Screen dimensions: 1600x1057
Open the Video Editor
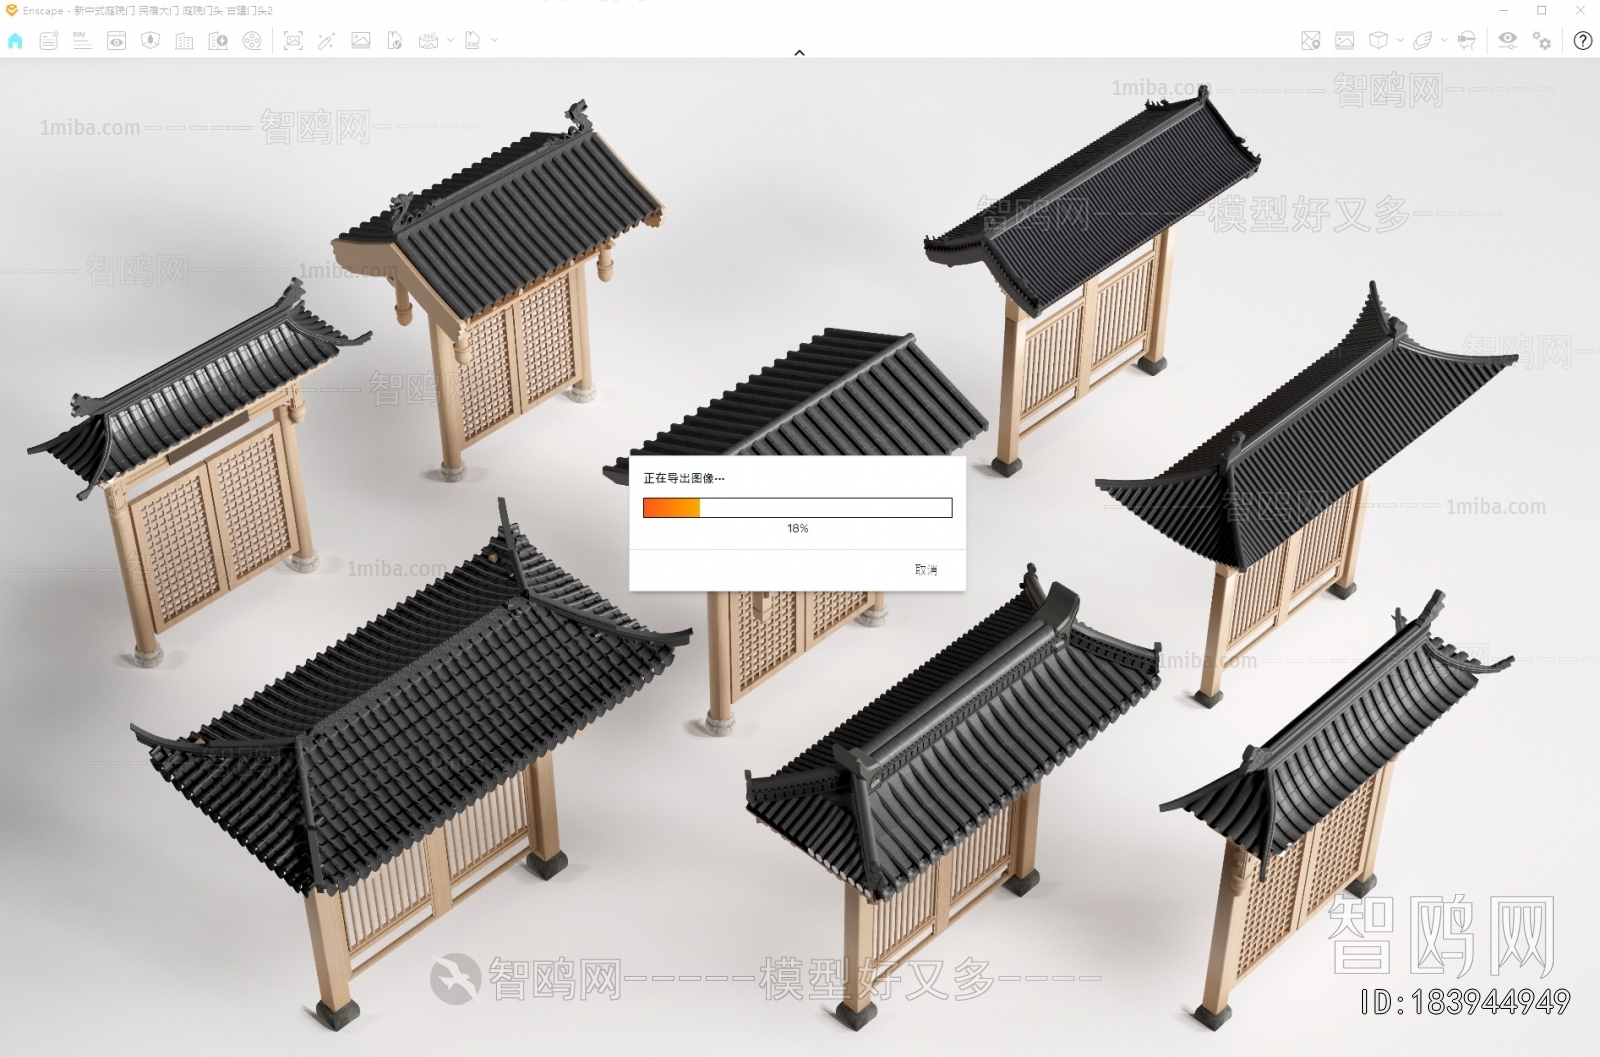pos(252,42)
